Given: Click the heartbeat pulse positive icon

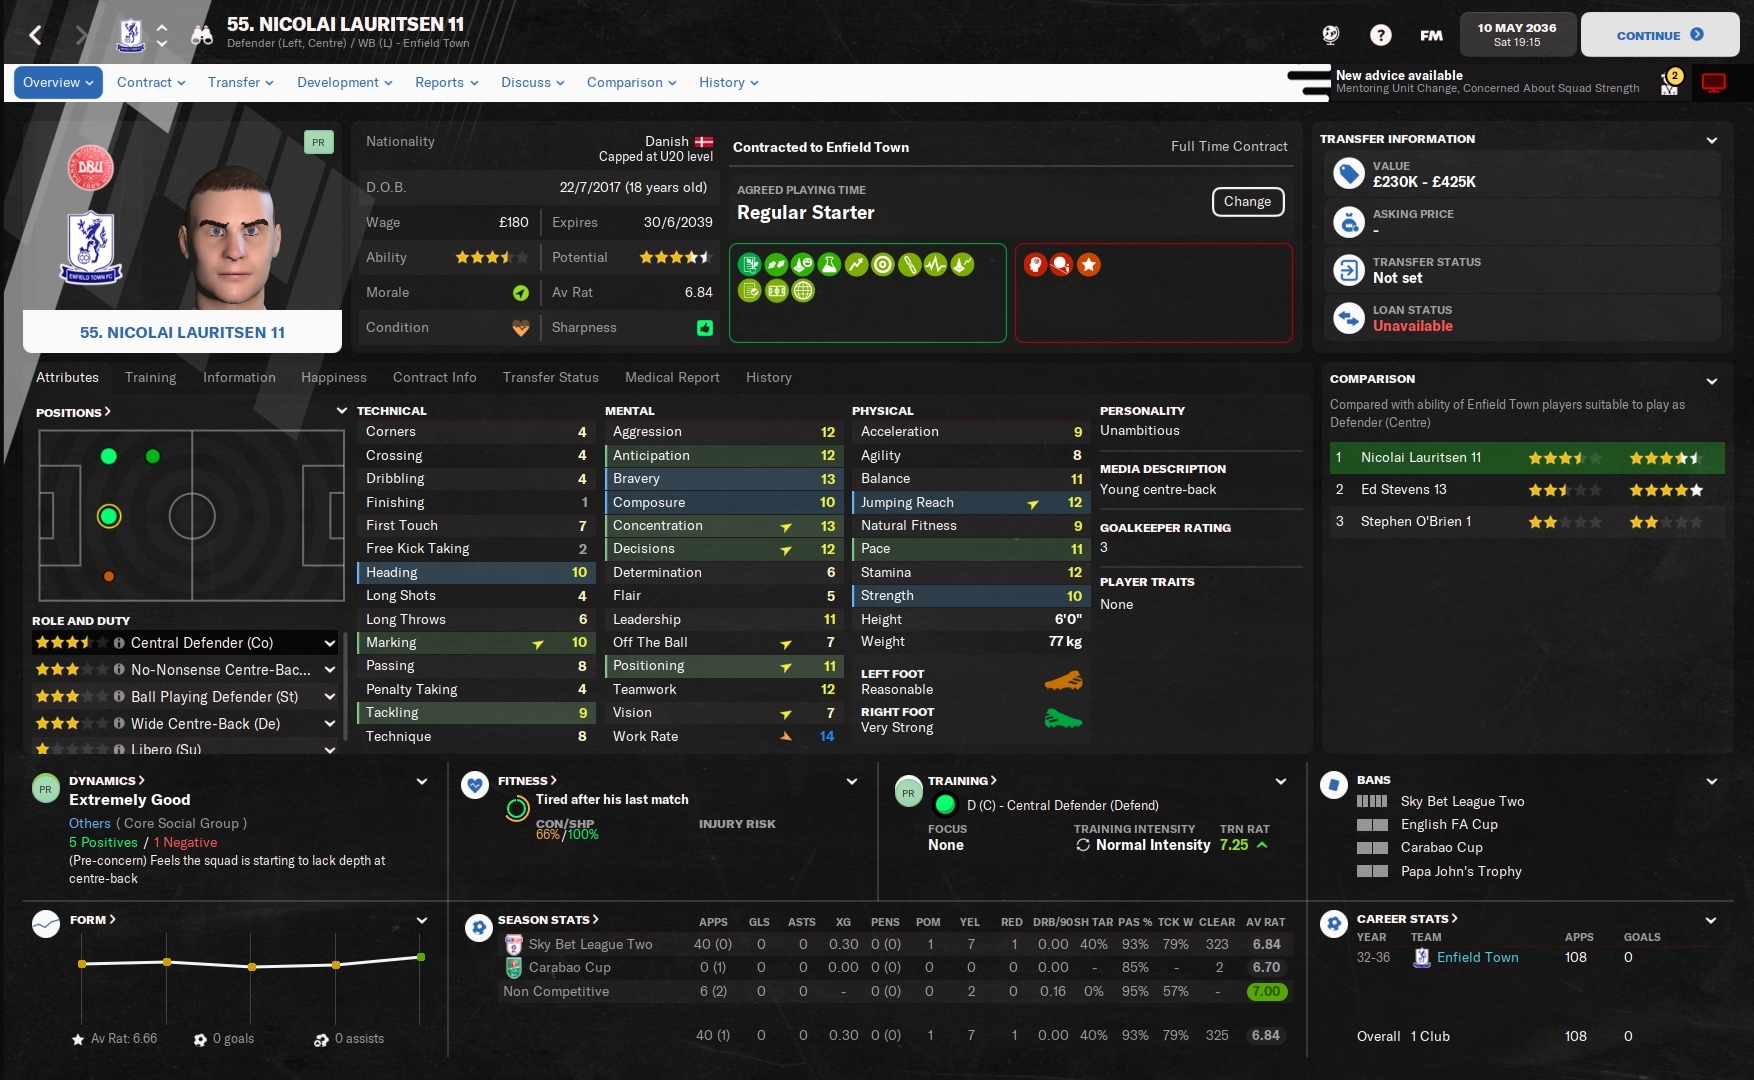Looking at the screenshot, I should click(x=935, y=265).
